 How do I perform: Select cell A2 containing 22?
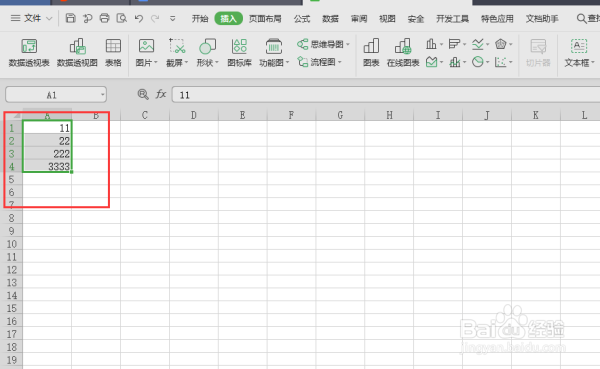[47, 141]
